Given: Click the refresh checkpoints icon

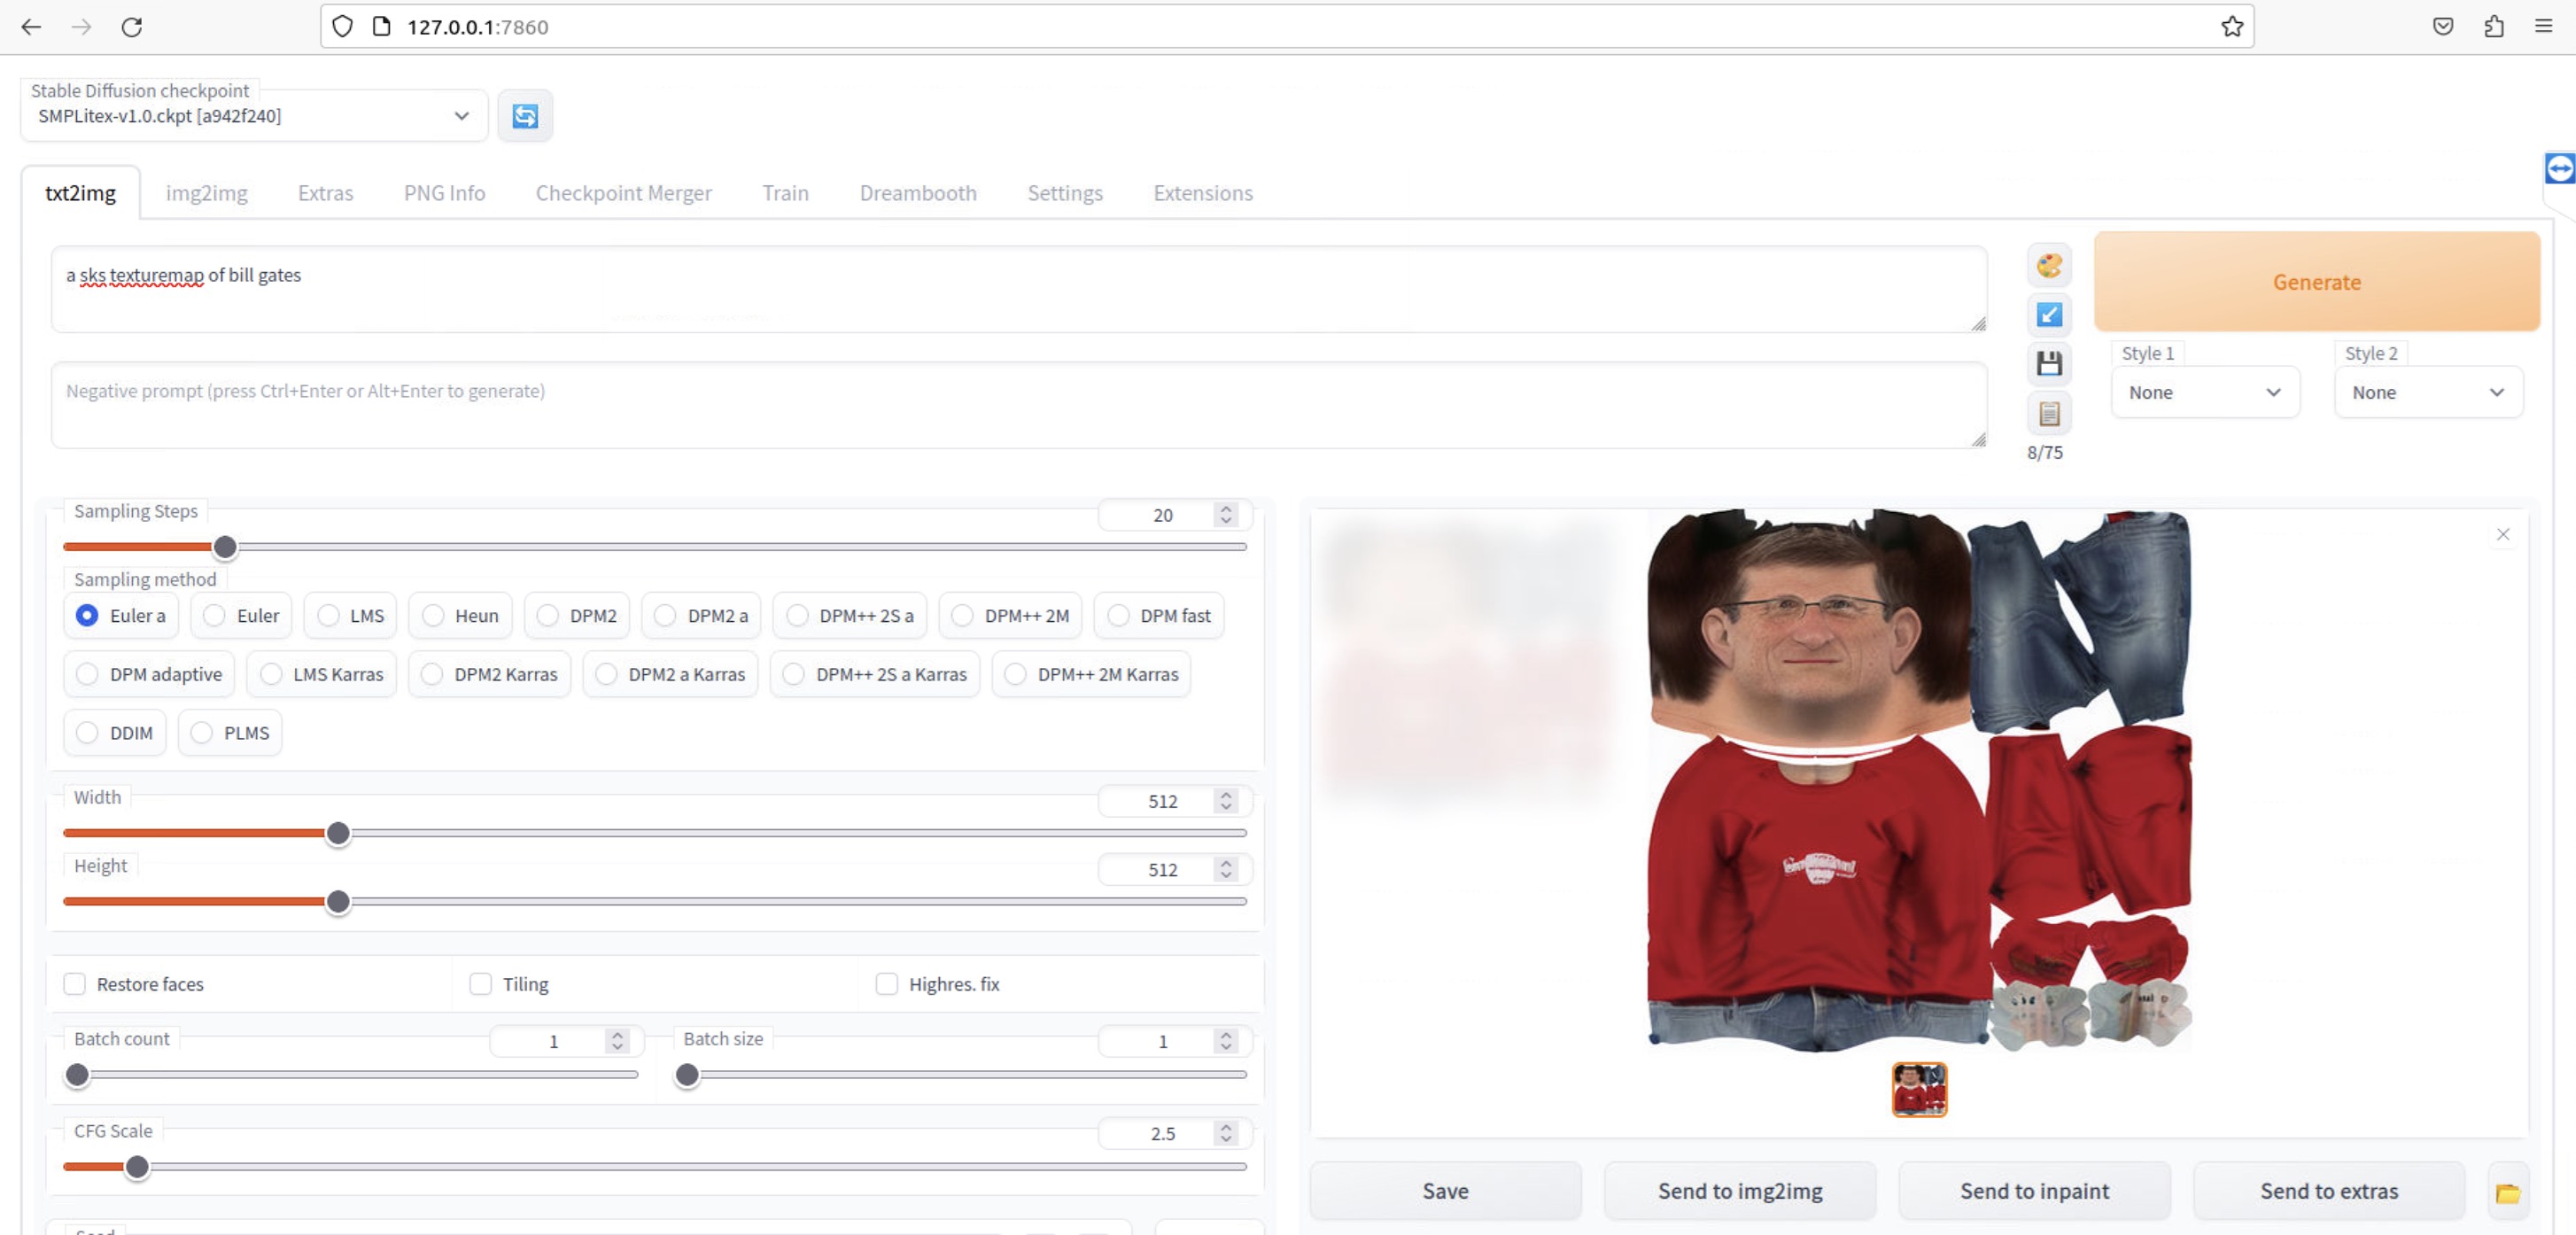Looking at the screenshot, I should click(525, 116).
